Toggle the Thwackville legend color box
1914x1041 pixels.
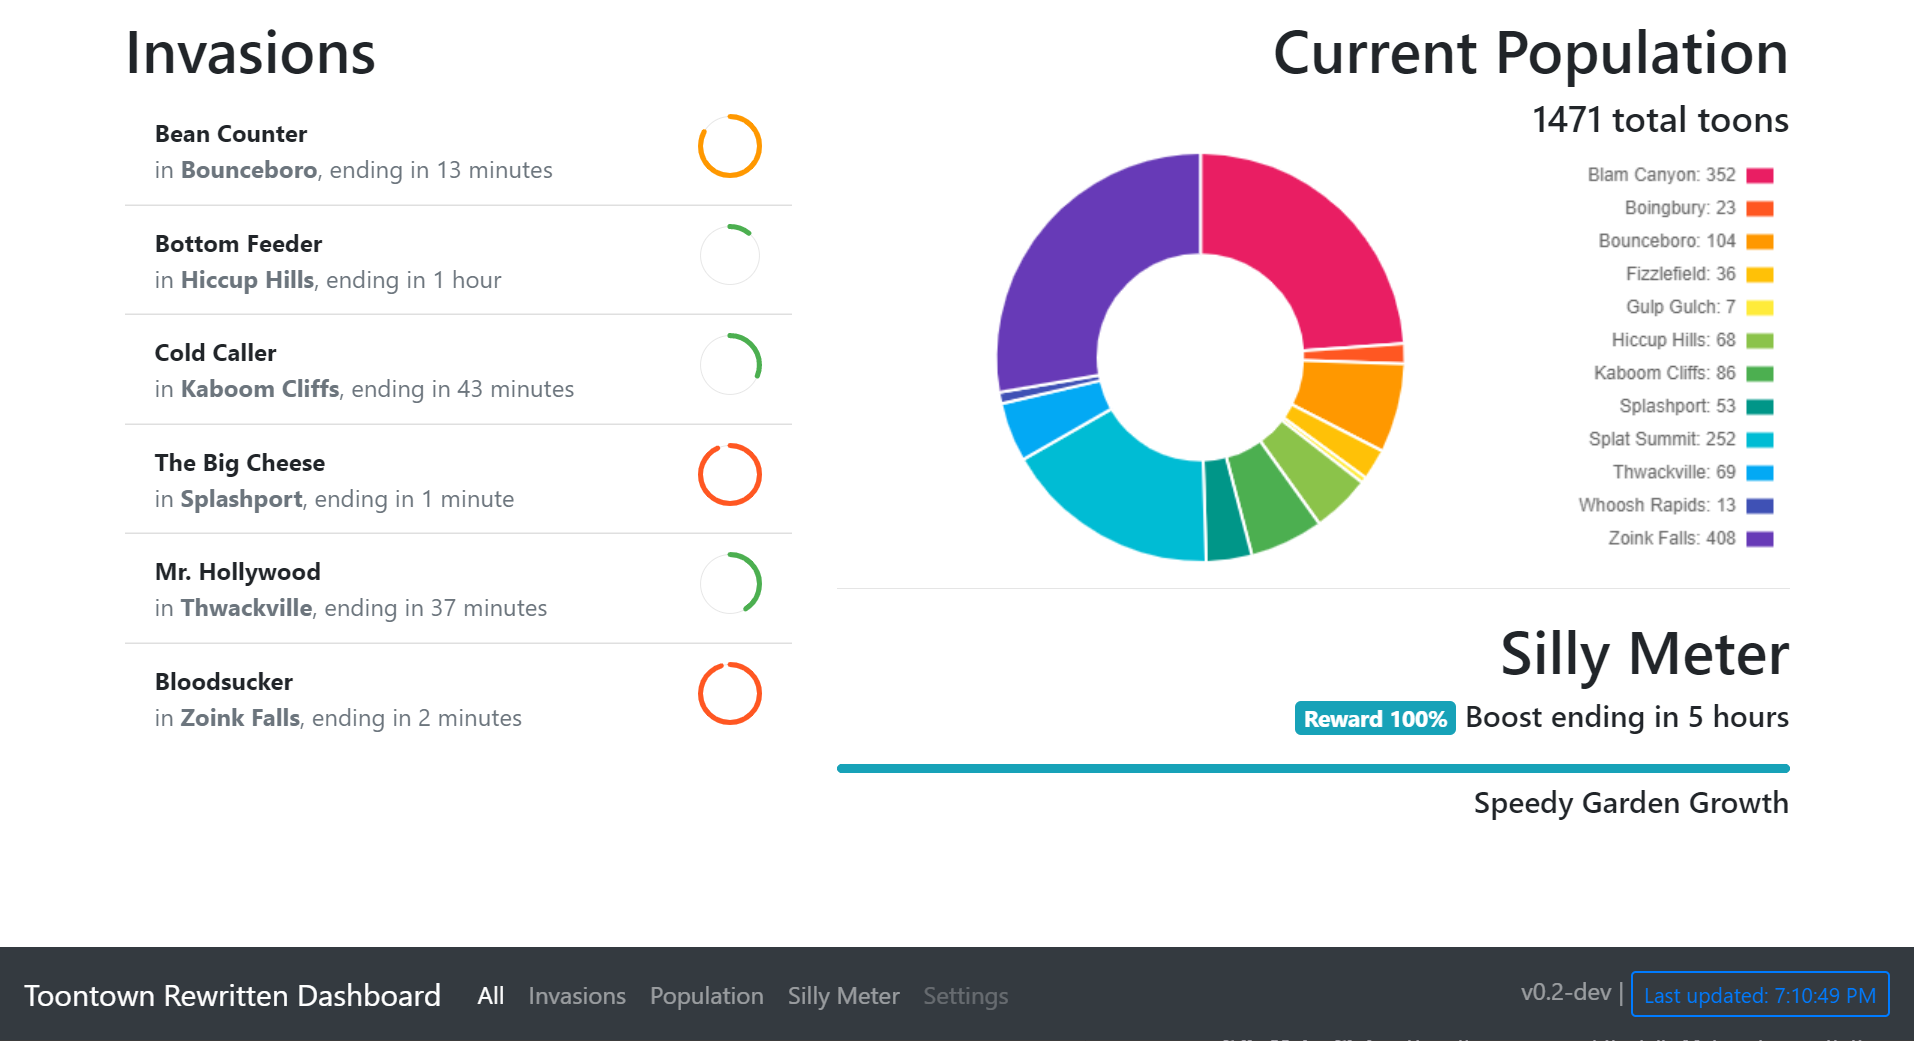coord(1760,472)
